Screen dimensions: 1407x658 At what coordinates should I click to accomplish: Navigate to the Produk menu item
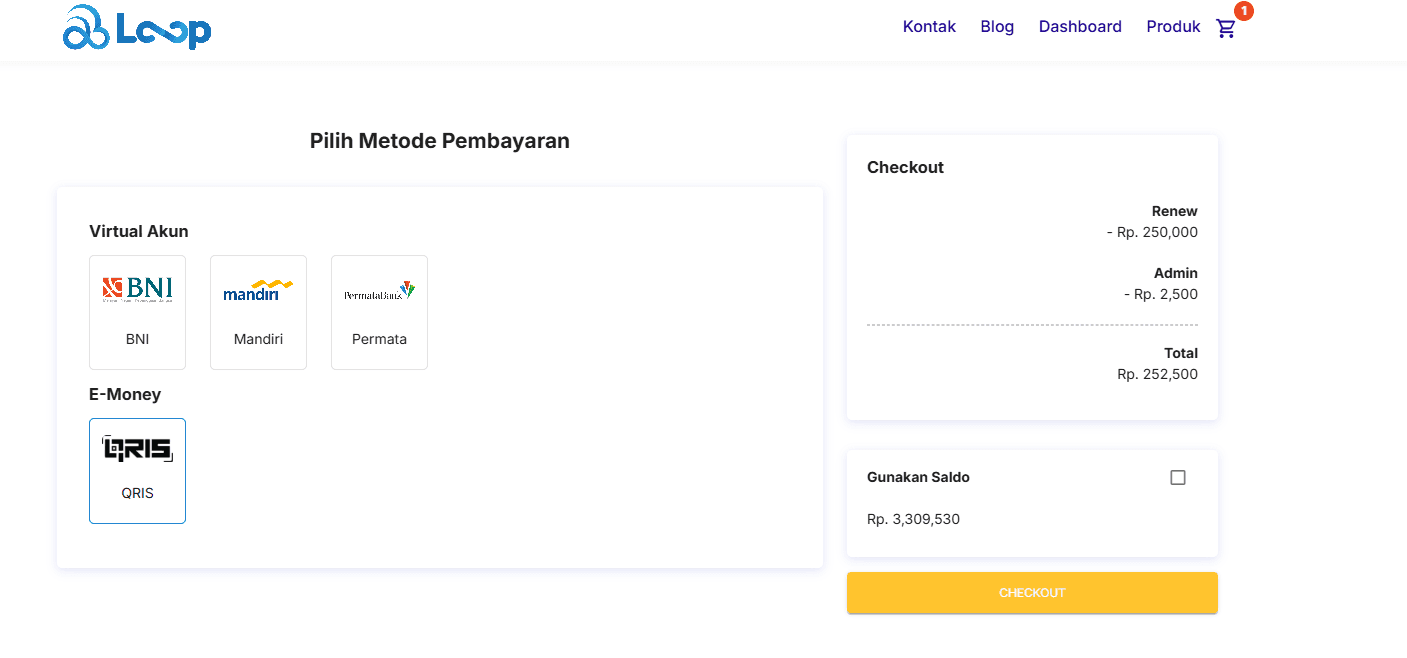pos(1173,26)
